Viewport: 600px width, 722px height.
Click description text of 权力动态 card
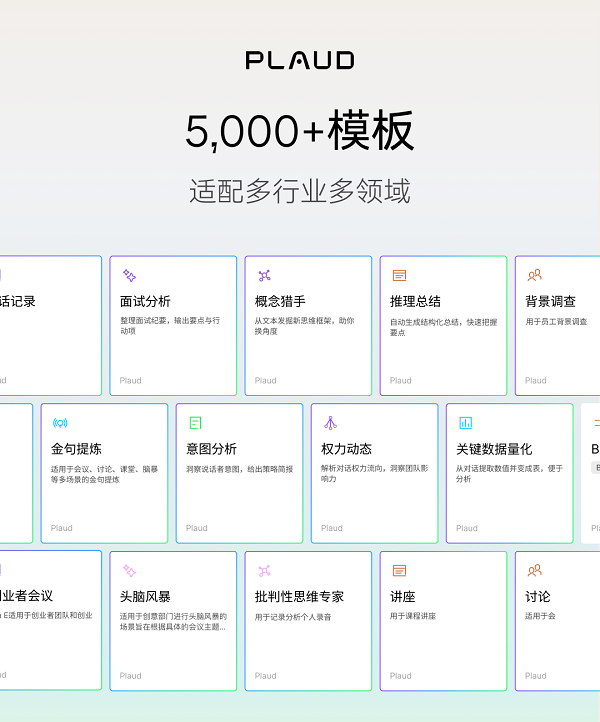[374, 473]
